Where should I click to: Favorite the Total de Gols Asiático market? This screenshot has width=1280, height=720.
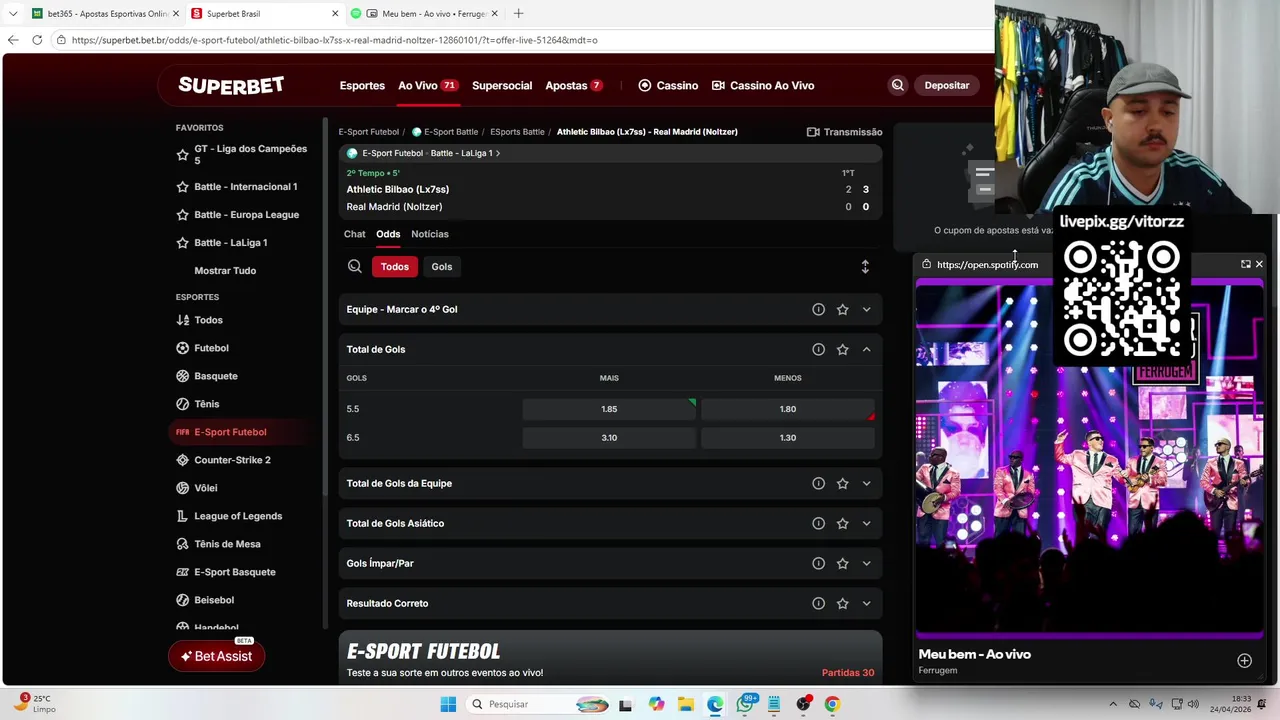[x=842, y=523]
